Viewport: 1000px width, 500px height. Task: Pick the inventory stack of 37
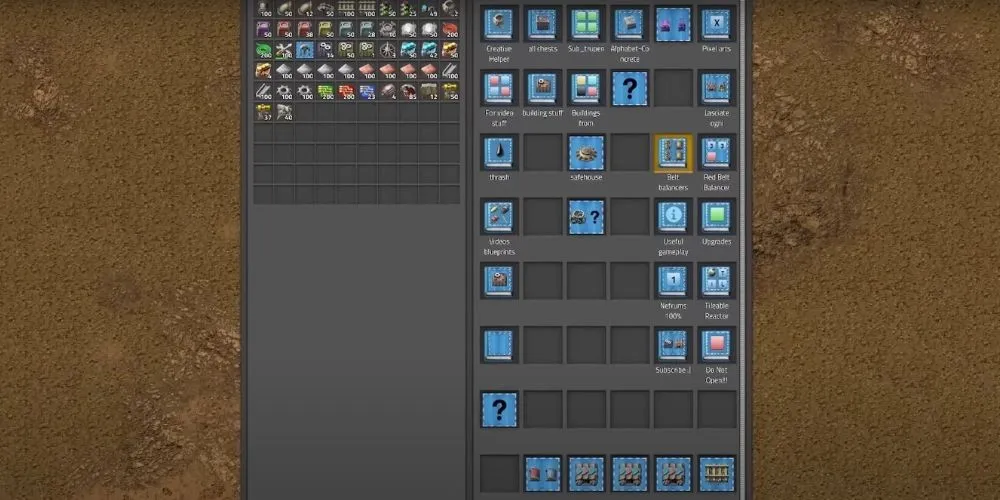tap(263, 112)
